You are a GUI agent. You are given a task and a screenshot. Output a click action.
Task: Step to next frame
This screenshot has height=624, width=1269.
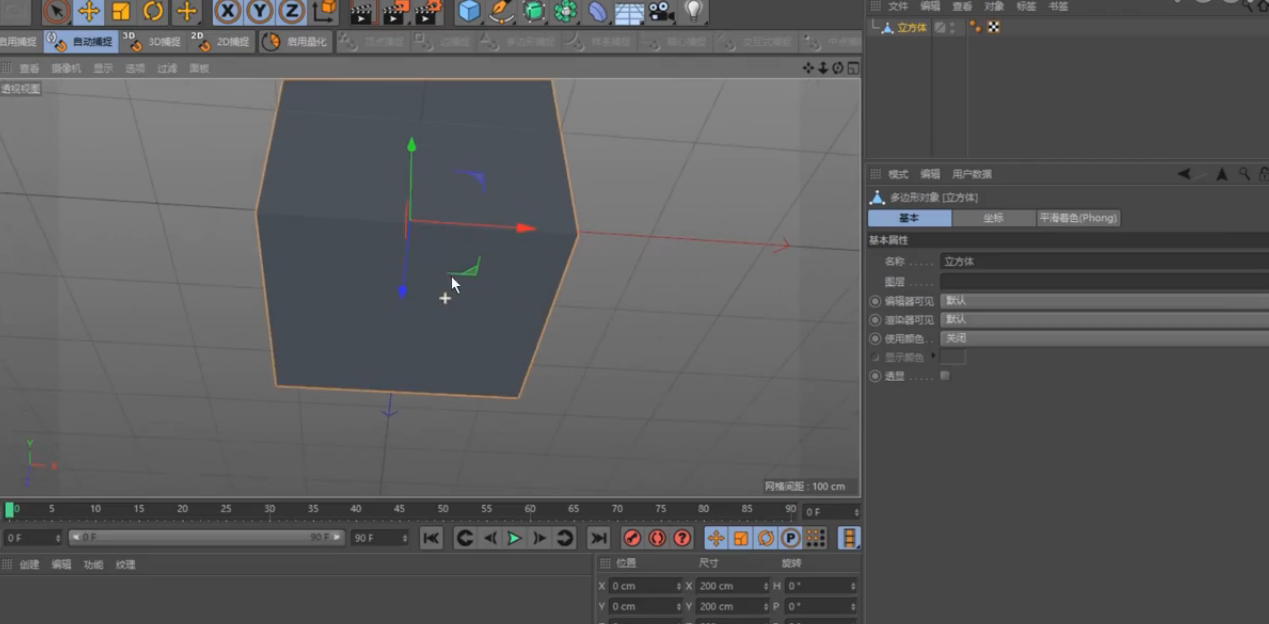539,538
